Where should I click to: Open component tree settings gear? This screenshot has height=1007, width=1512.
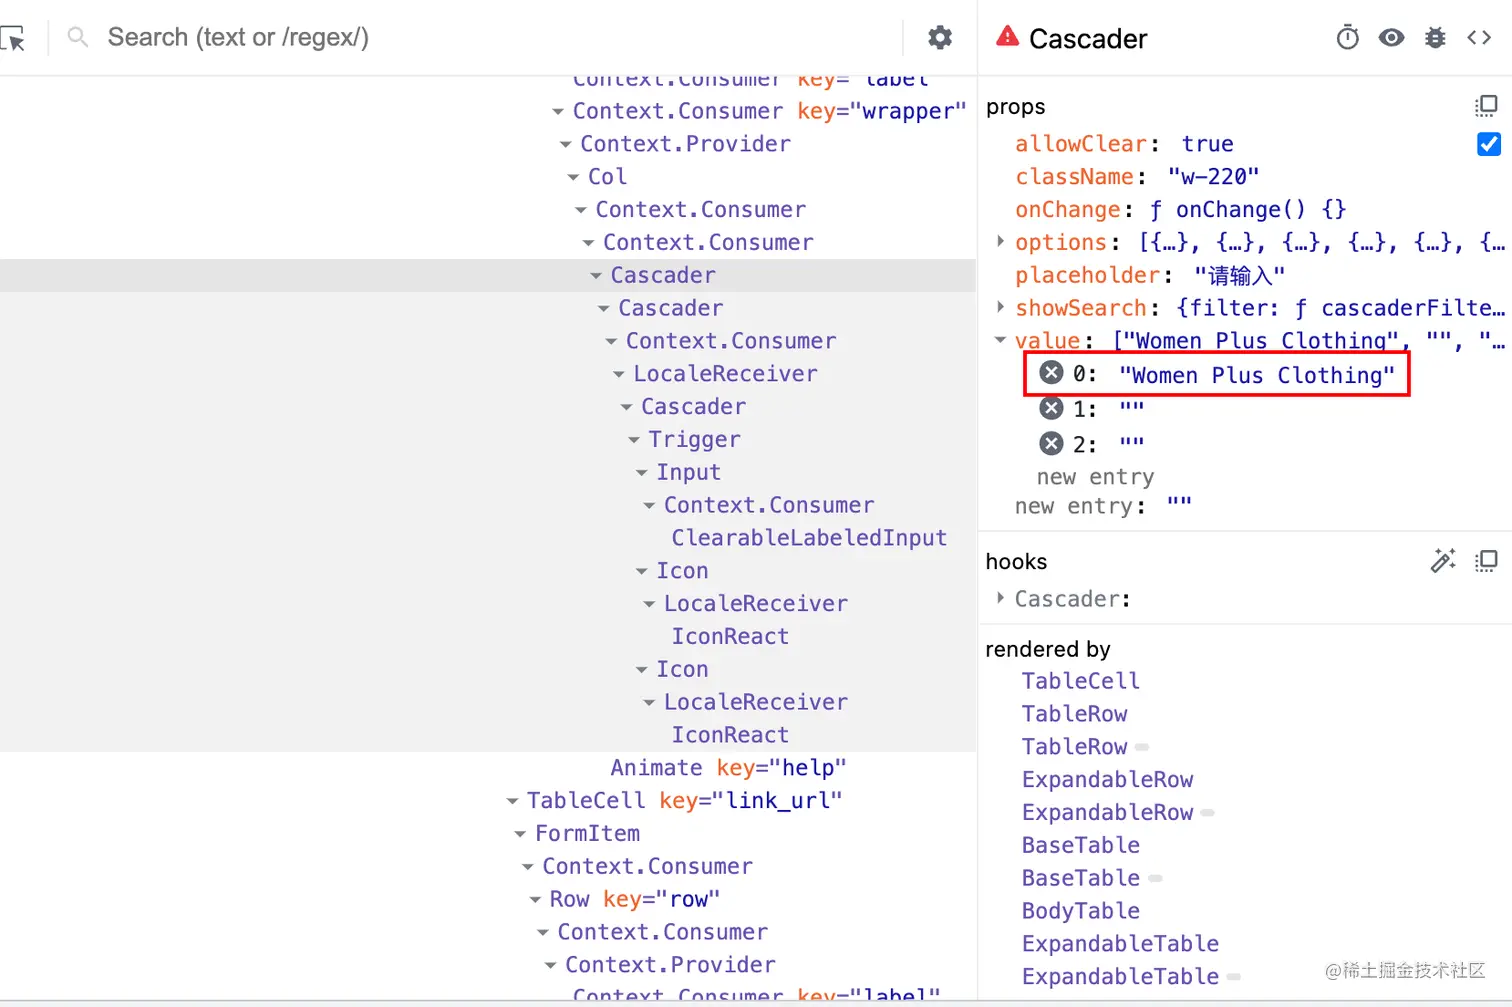[940, 38]
